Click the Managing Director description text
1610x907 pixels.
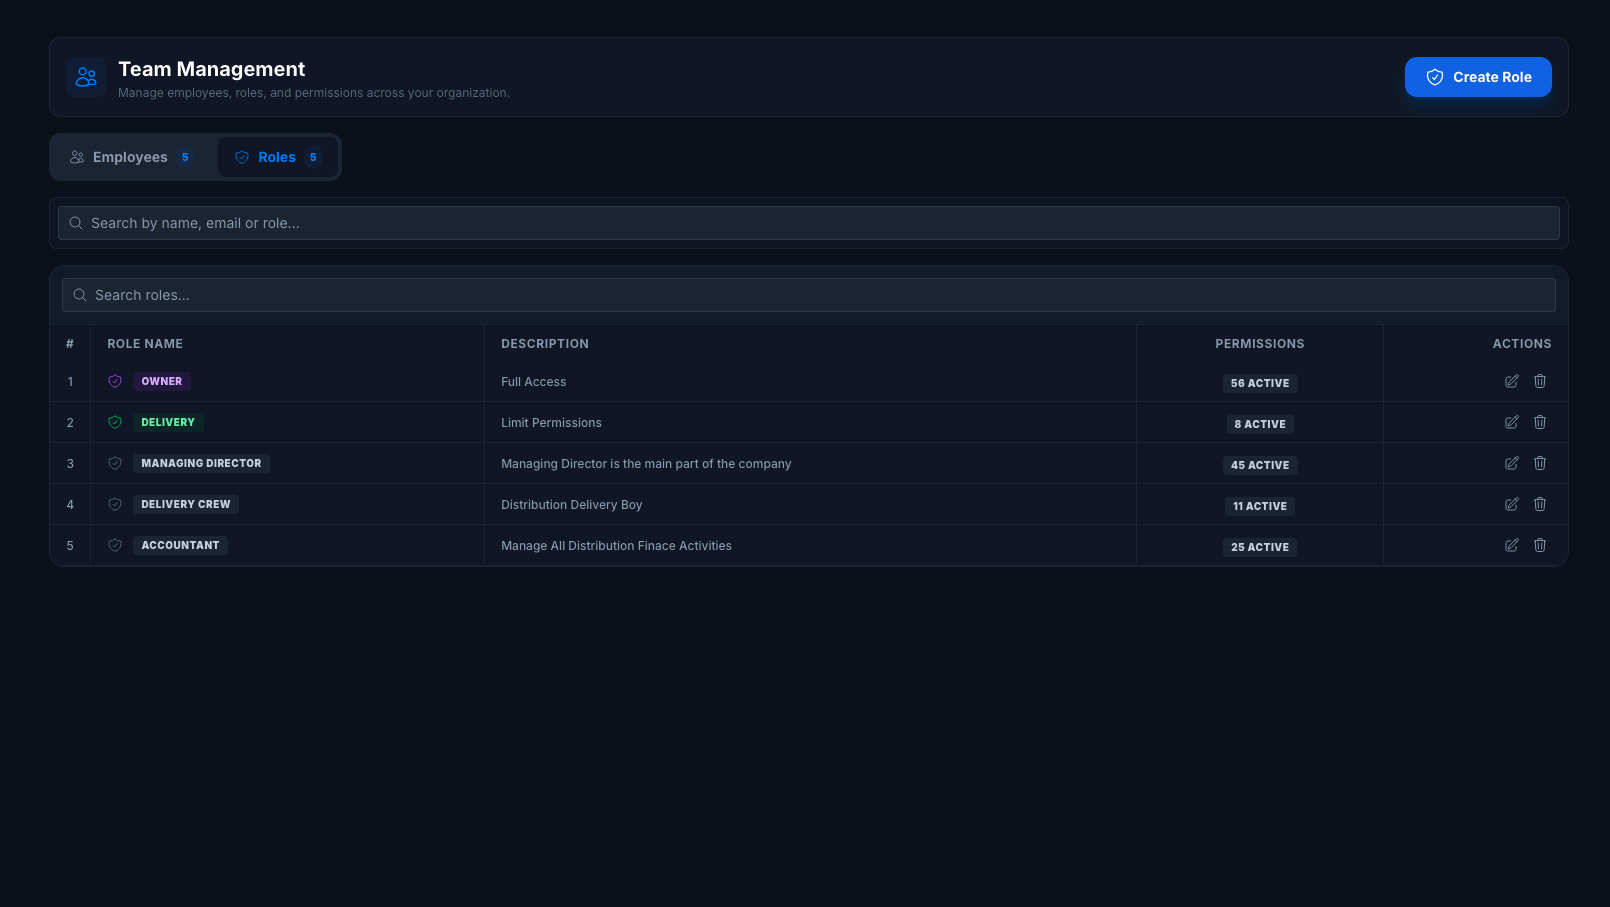646,464
